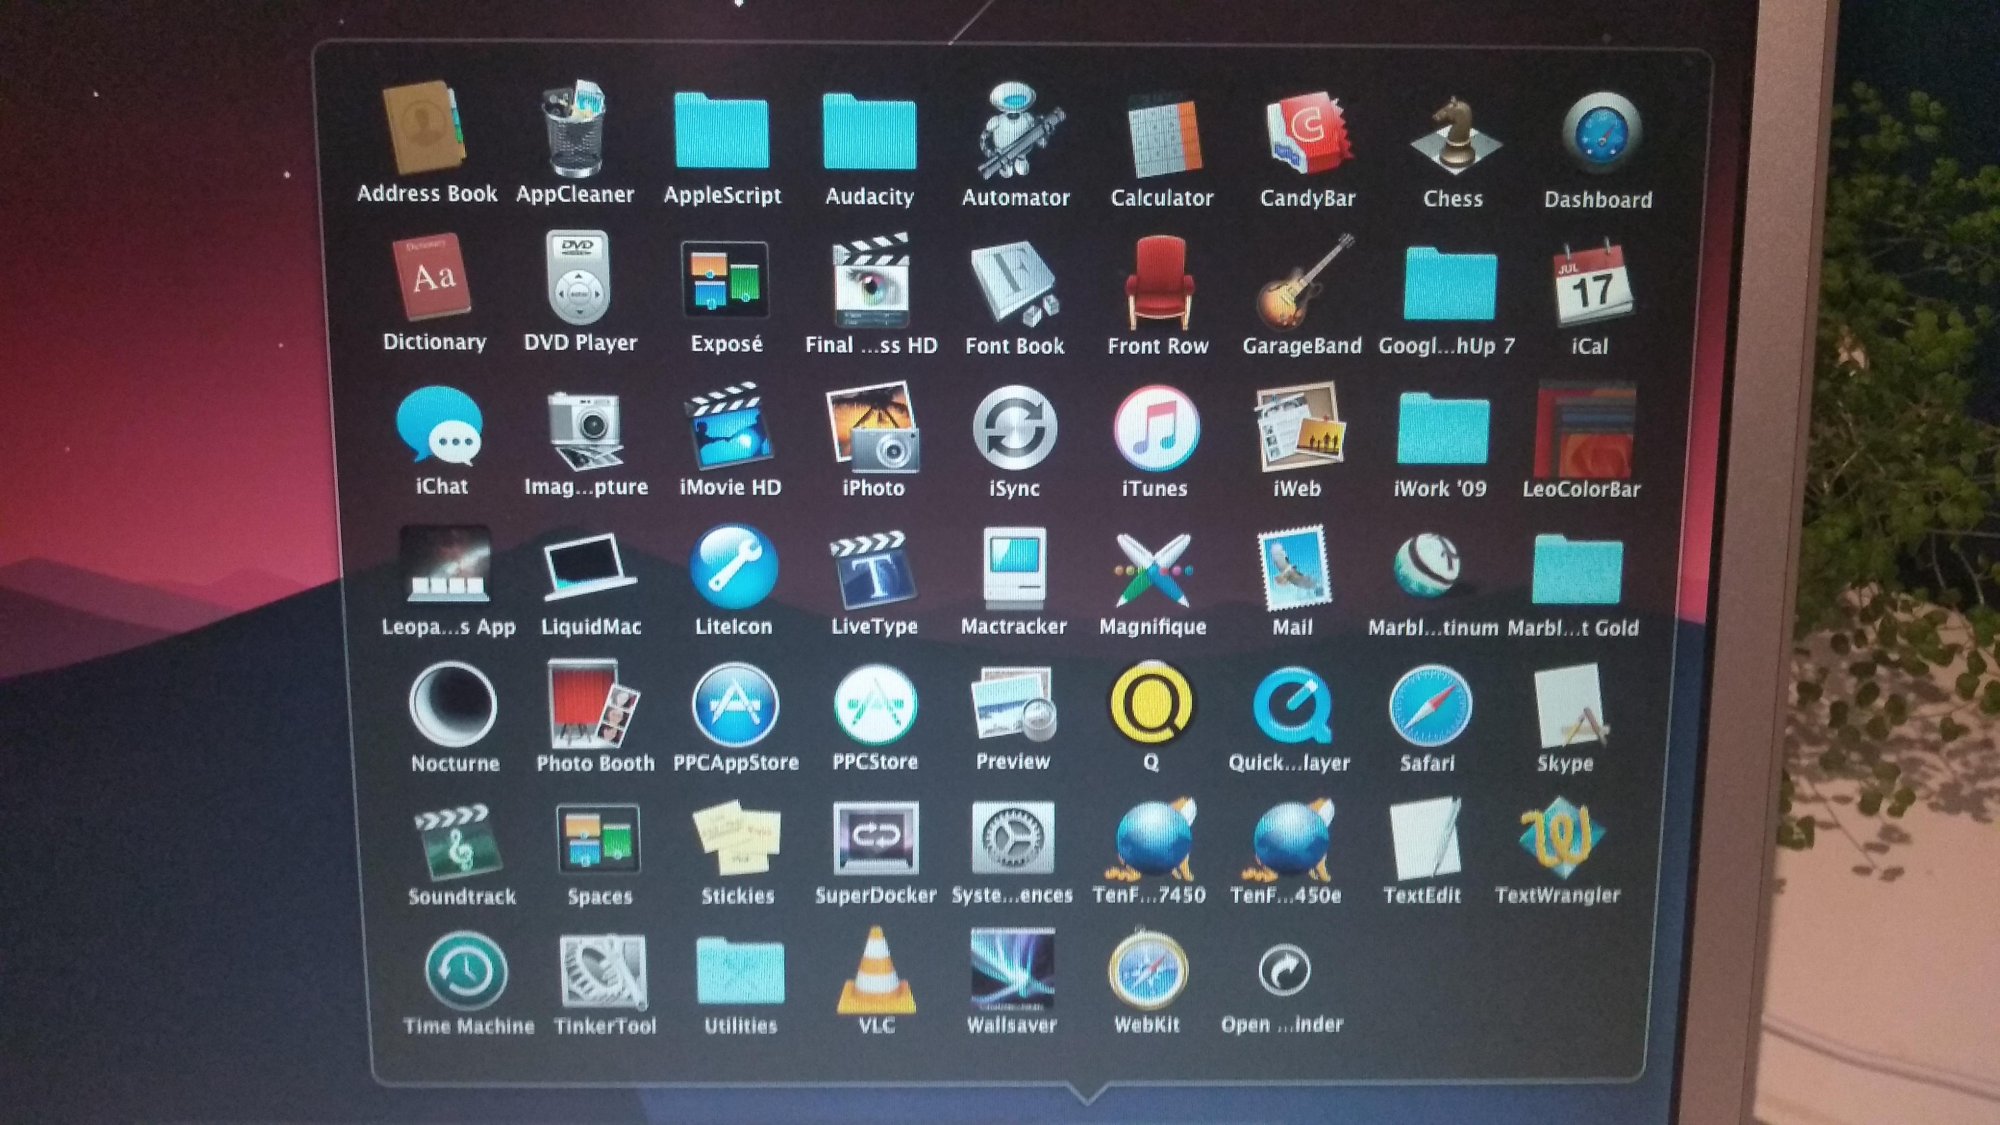
Task: Open QuickTime Player icon
Action: tap(1290, 707)
